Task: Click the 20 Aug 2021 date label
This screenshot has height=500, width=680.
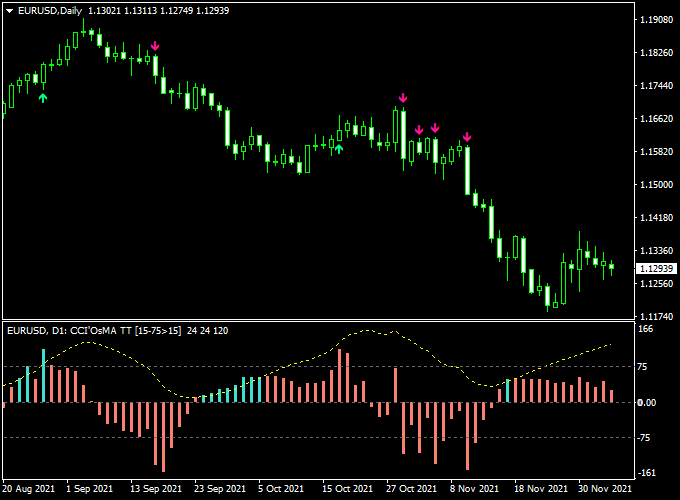Action: (x=28, y=489)
